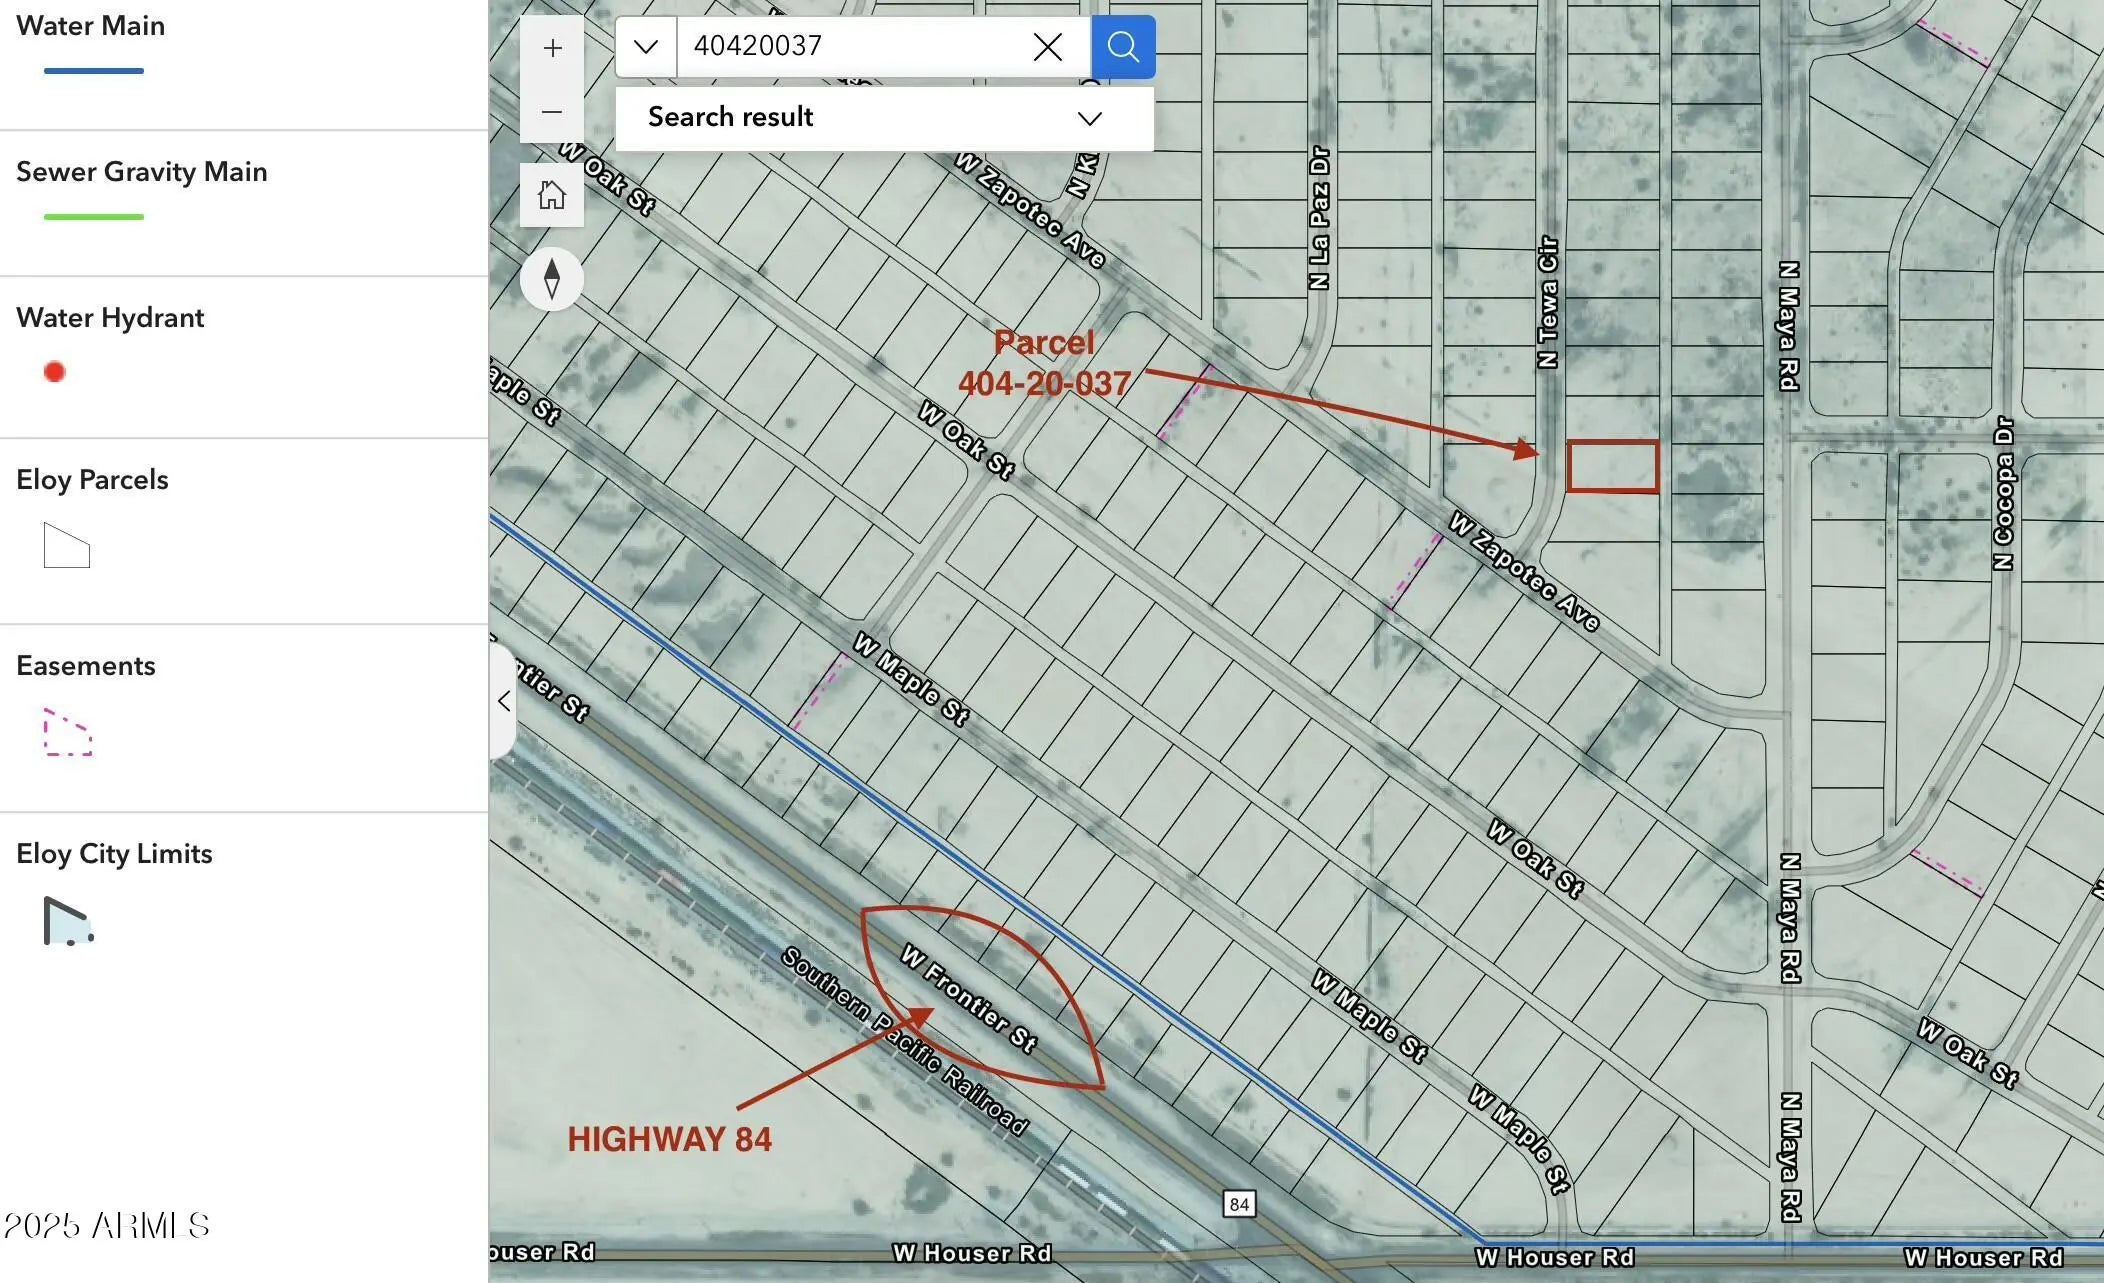
Task: Click the Eloy Parcels legend symbol
Action: coord(67,546)
